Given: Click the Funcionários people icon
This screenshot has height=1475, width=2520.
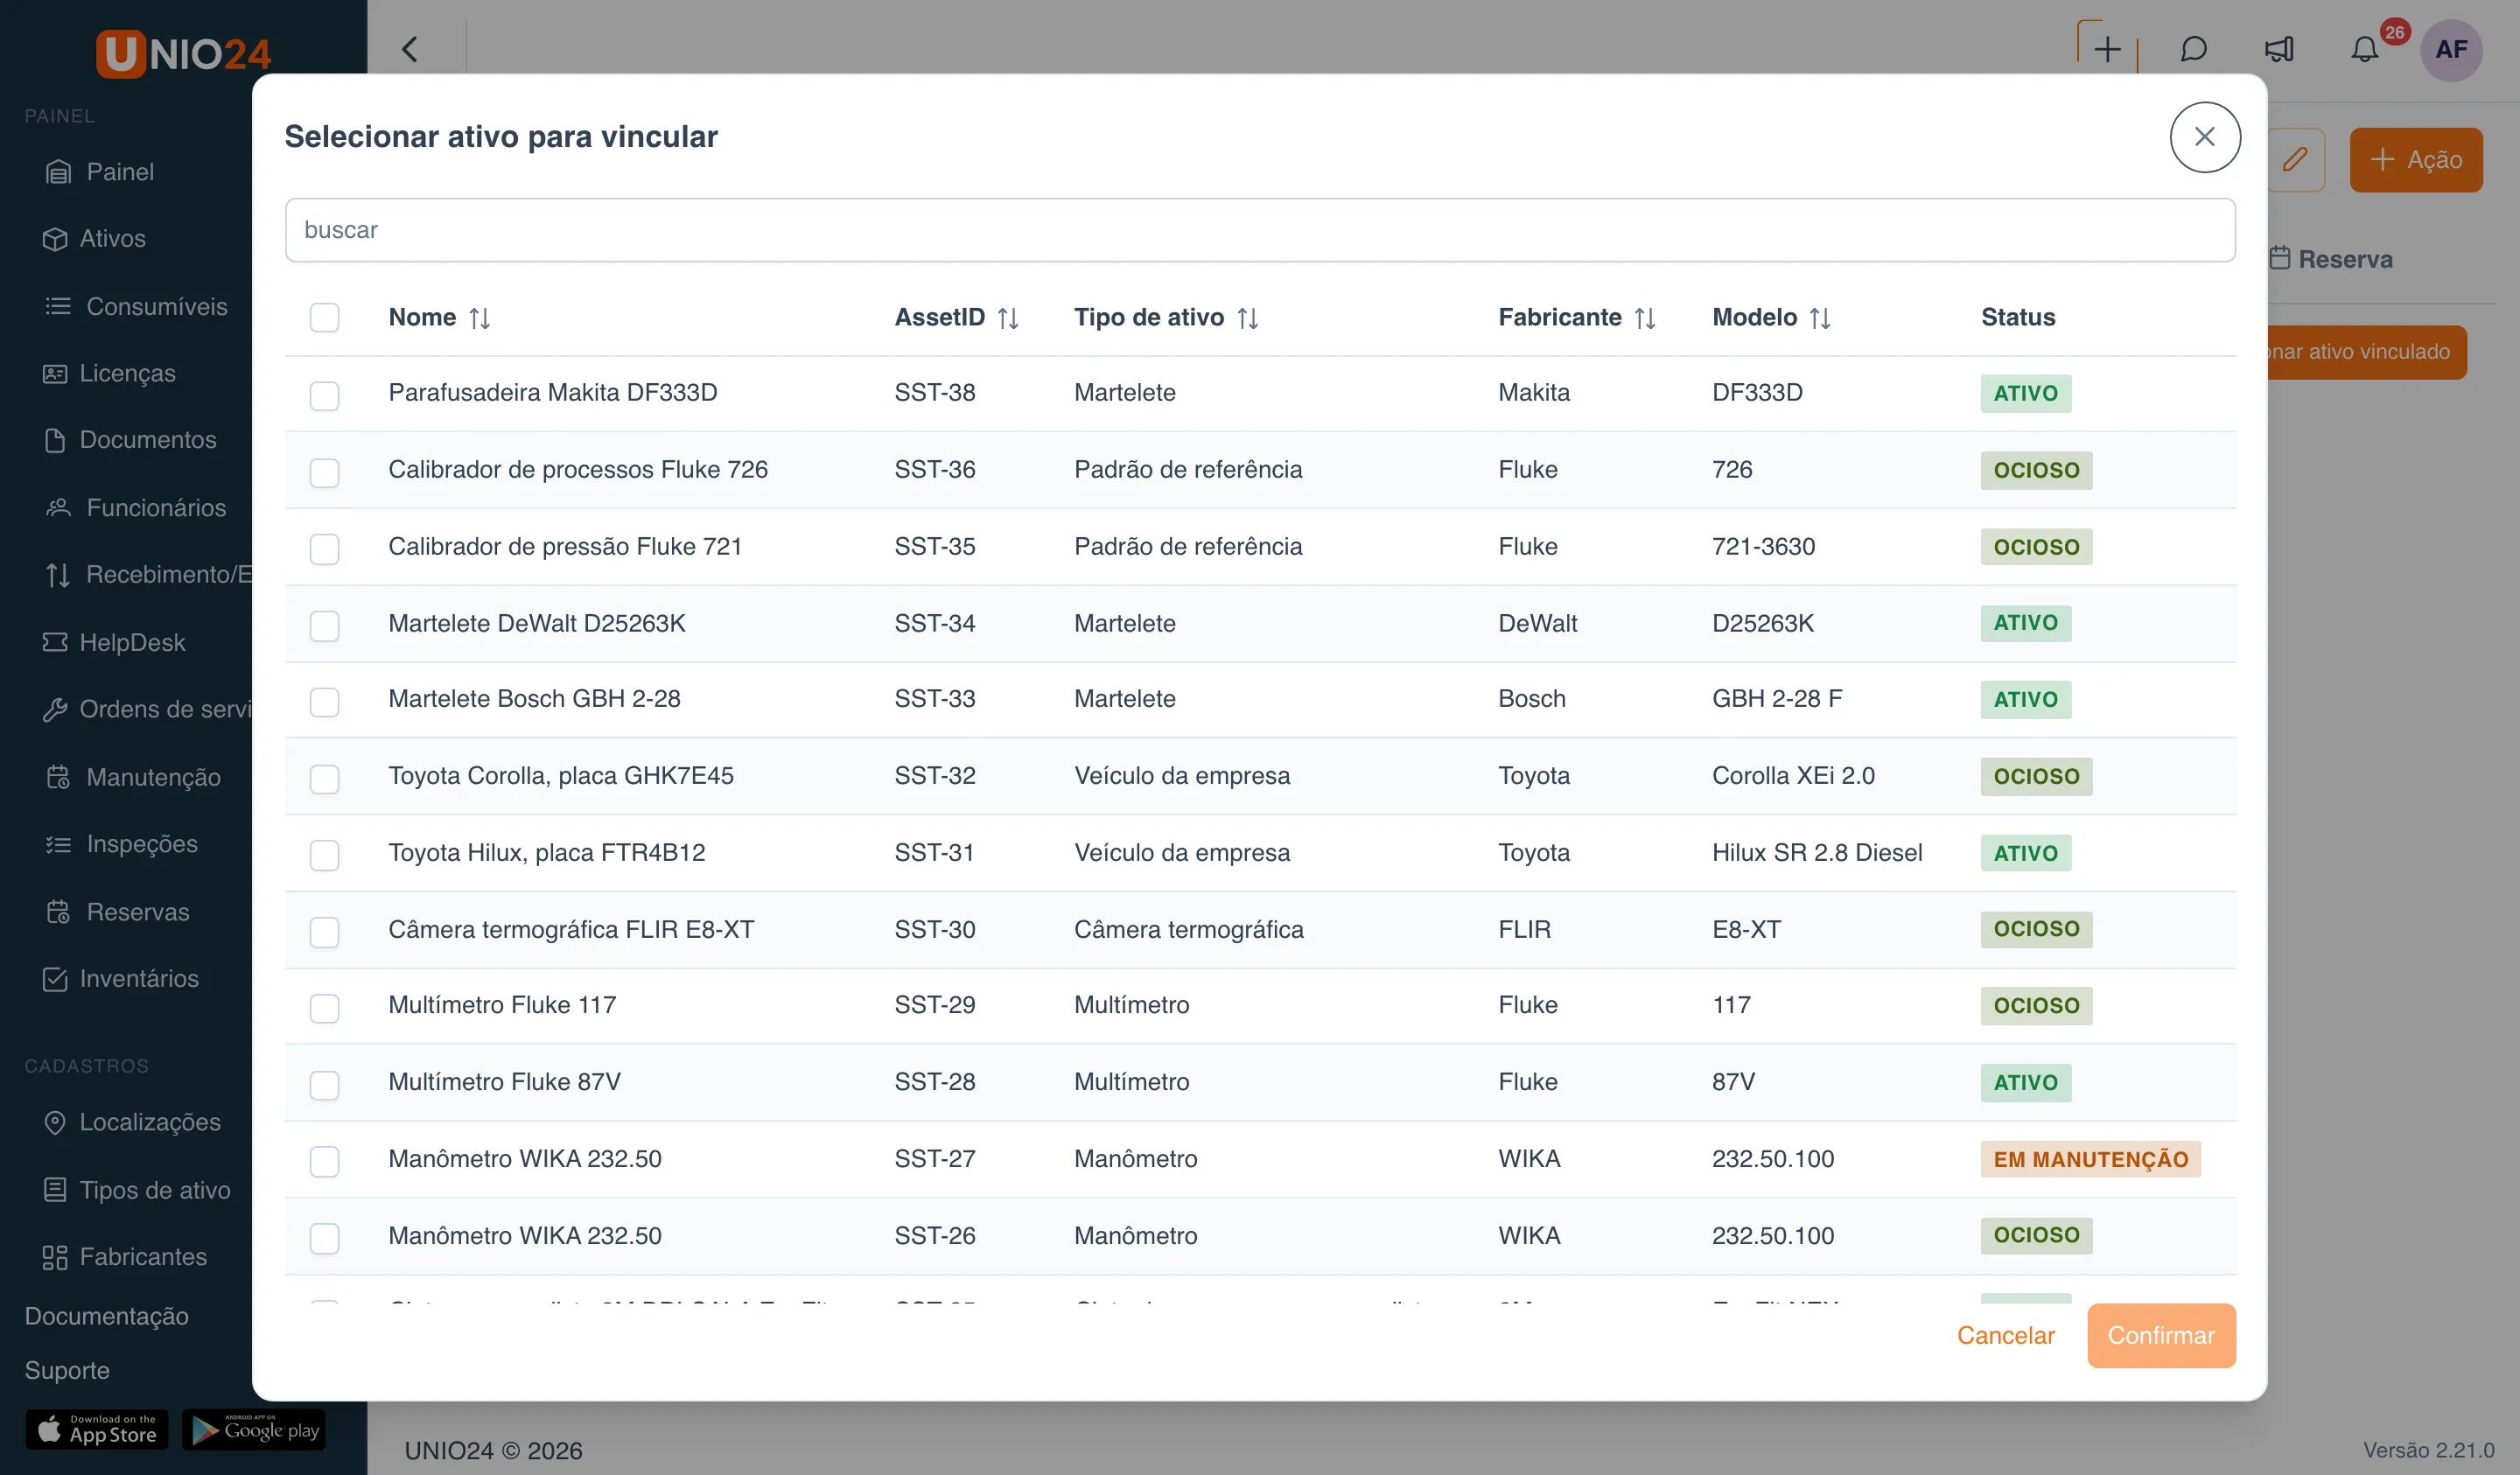Looking at the screenshot, I should coord(58,507).
